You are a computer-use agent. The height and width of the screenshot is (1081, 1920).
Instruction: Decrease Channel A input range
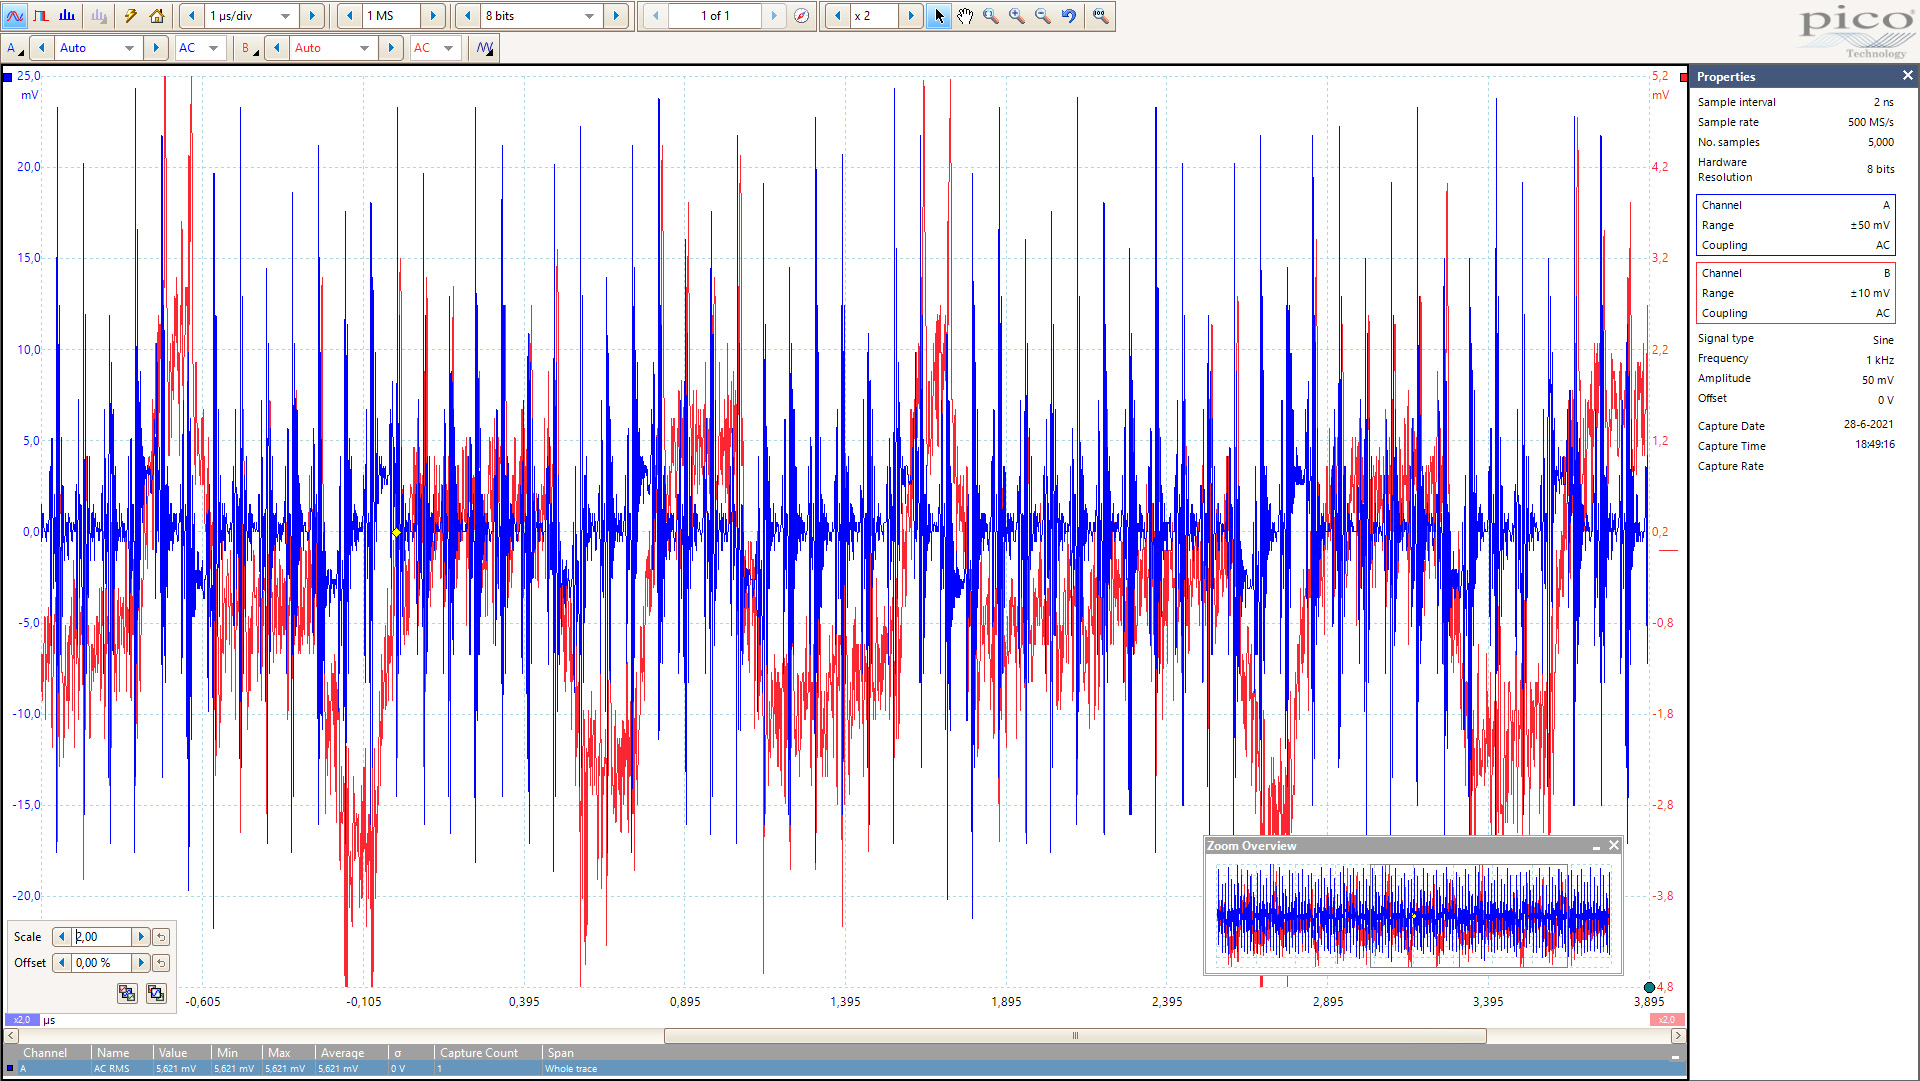coord(42,48)
